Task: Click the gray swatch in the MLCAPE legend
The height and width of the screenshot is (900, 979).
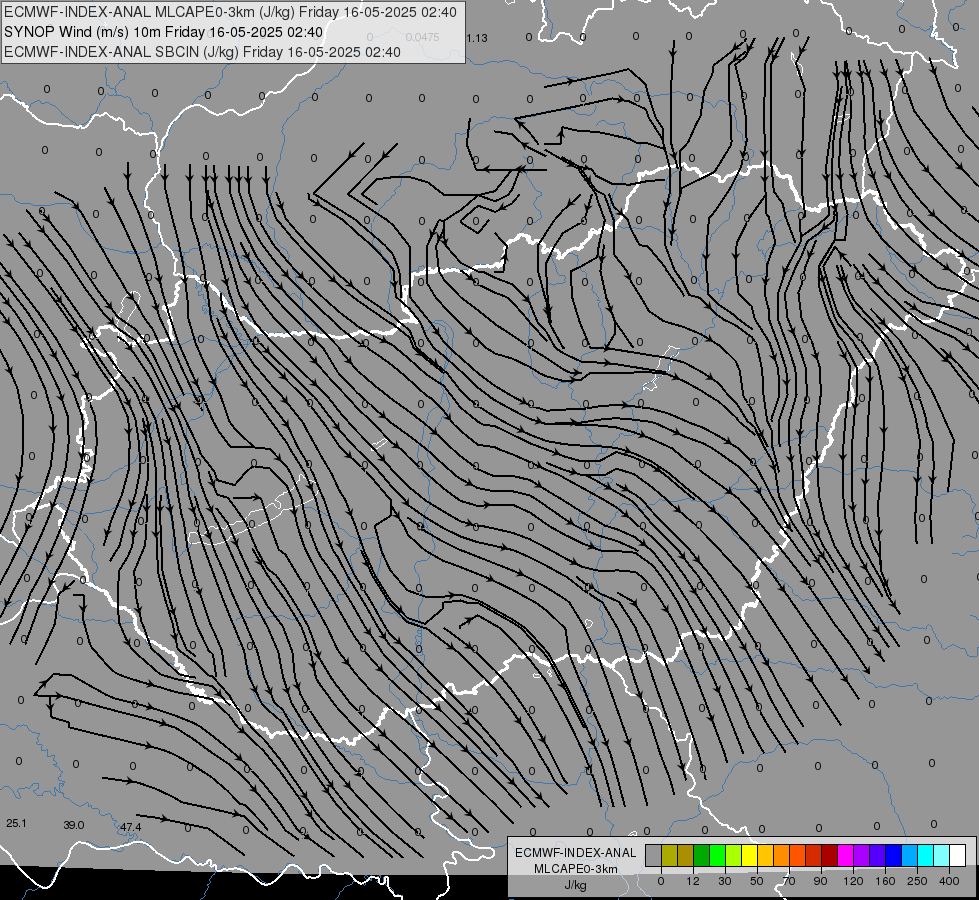Action: click(654, 855)
